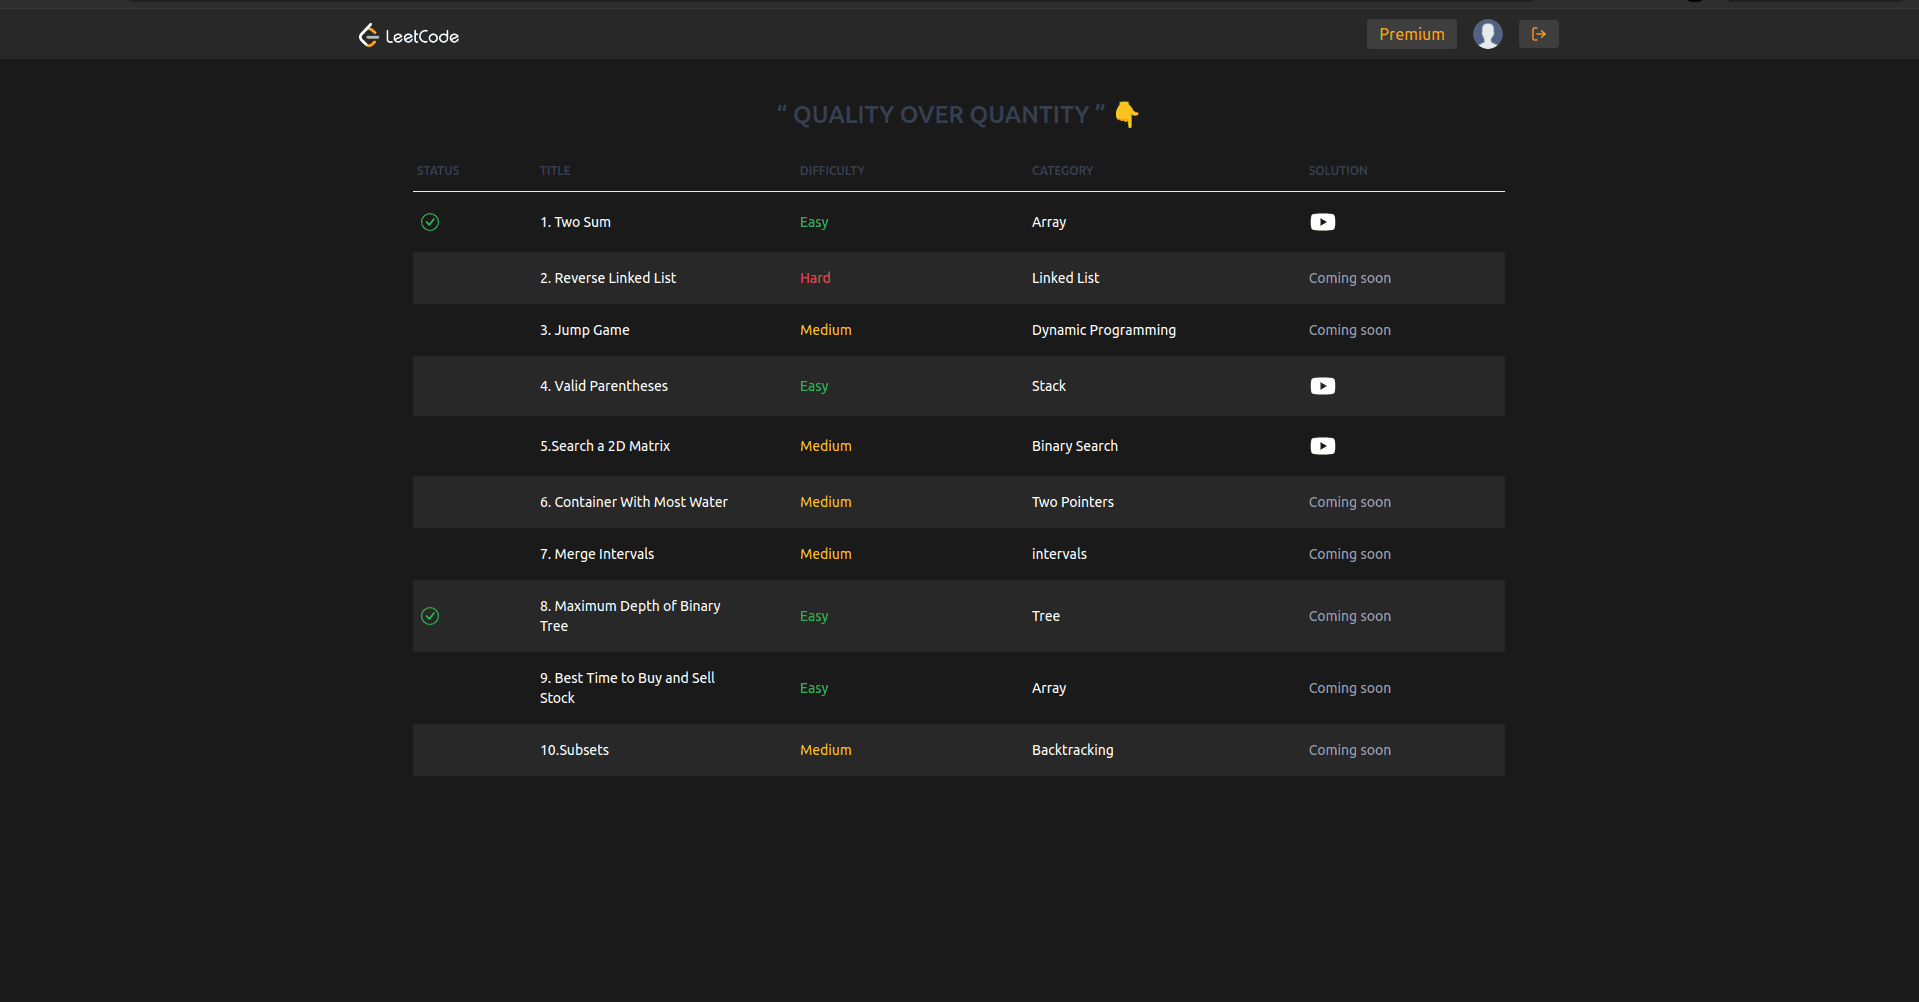Click the Dynamic Programming category cell

click(1104, 330)
